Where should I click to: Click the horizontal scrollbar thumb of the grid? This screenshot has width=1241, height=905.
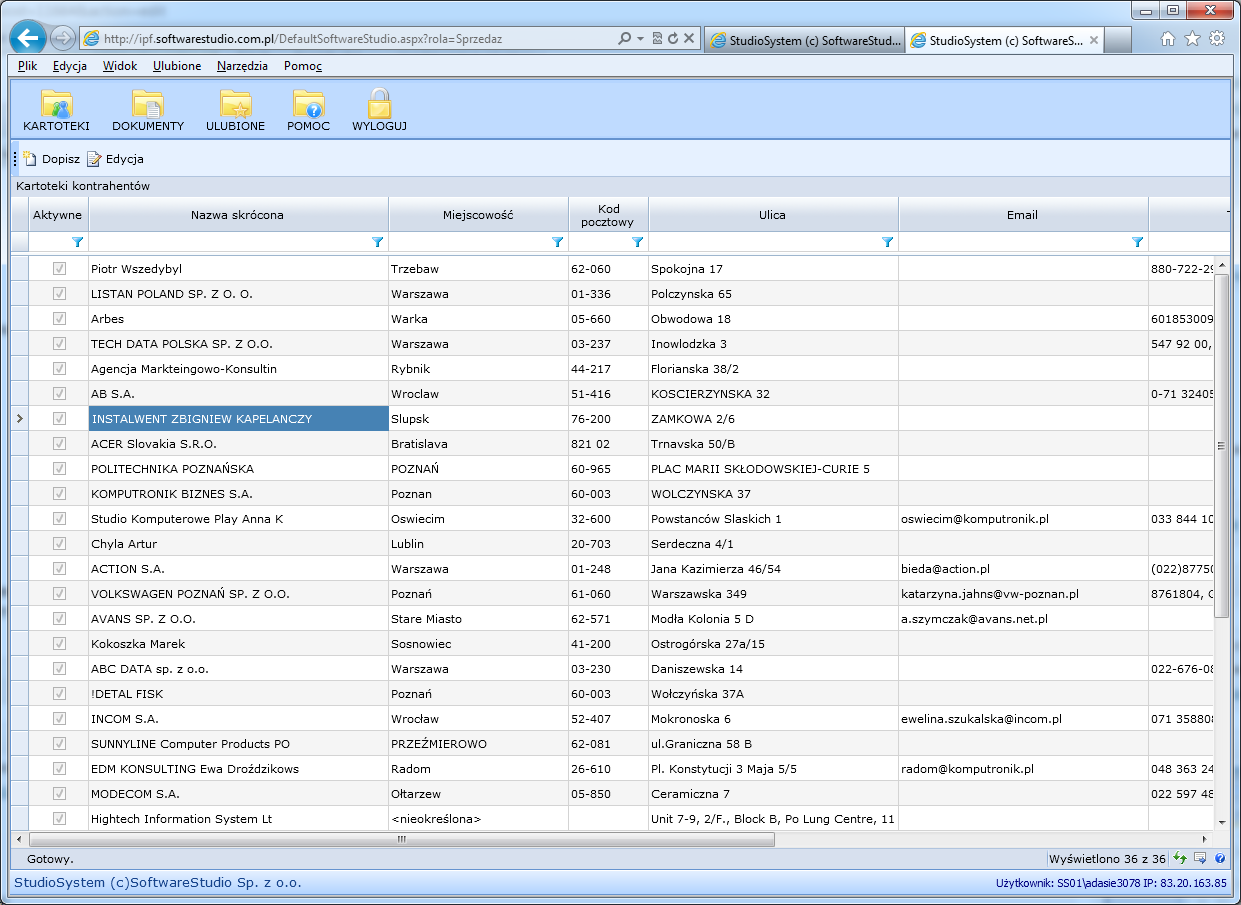coord(401,840)
